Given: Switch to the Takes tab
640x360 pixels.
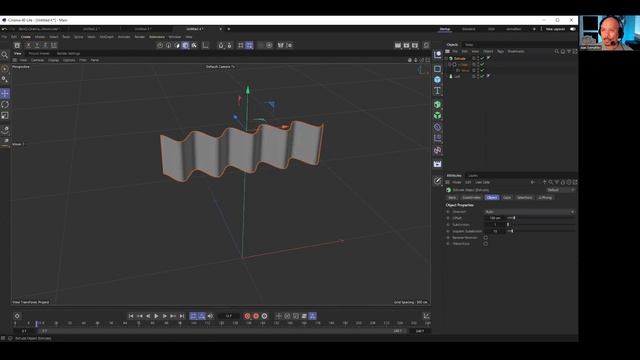Looking at the screenshot, I should pos(469,44).
